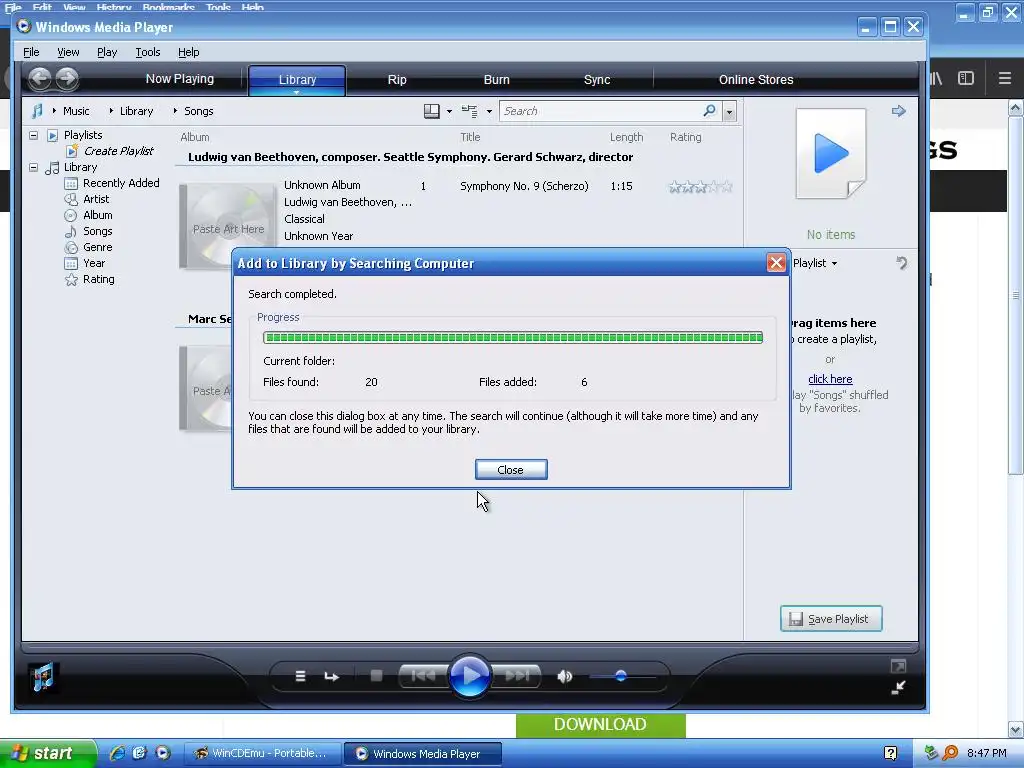The height and width of the screenshot is (768, 1024).
Task: Toggle shuffle mode in player controls
Action: pos(300,676)
